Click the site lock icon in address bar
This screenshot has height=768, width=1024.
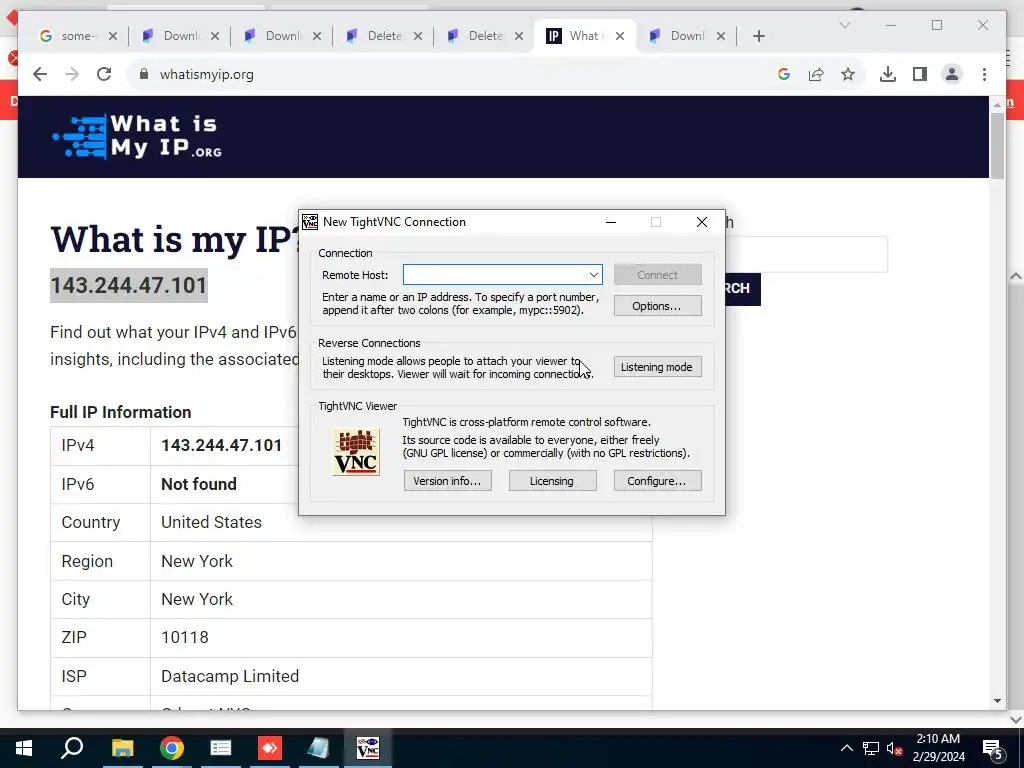point(144,74)
